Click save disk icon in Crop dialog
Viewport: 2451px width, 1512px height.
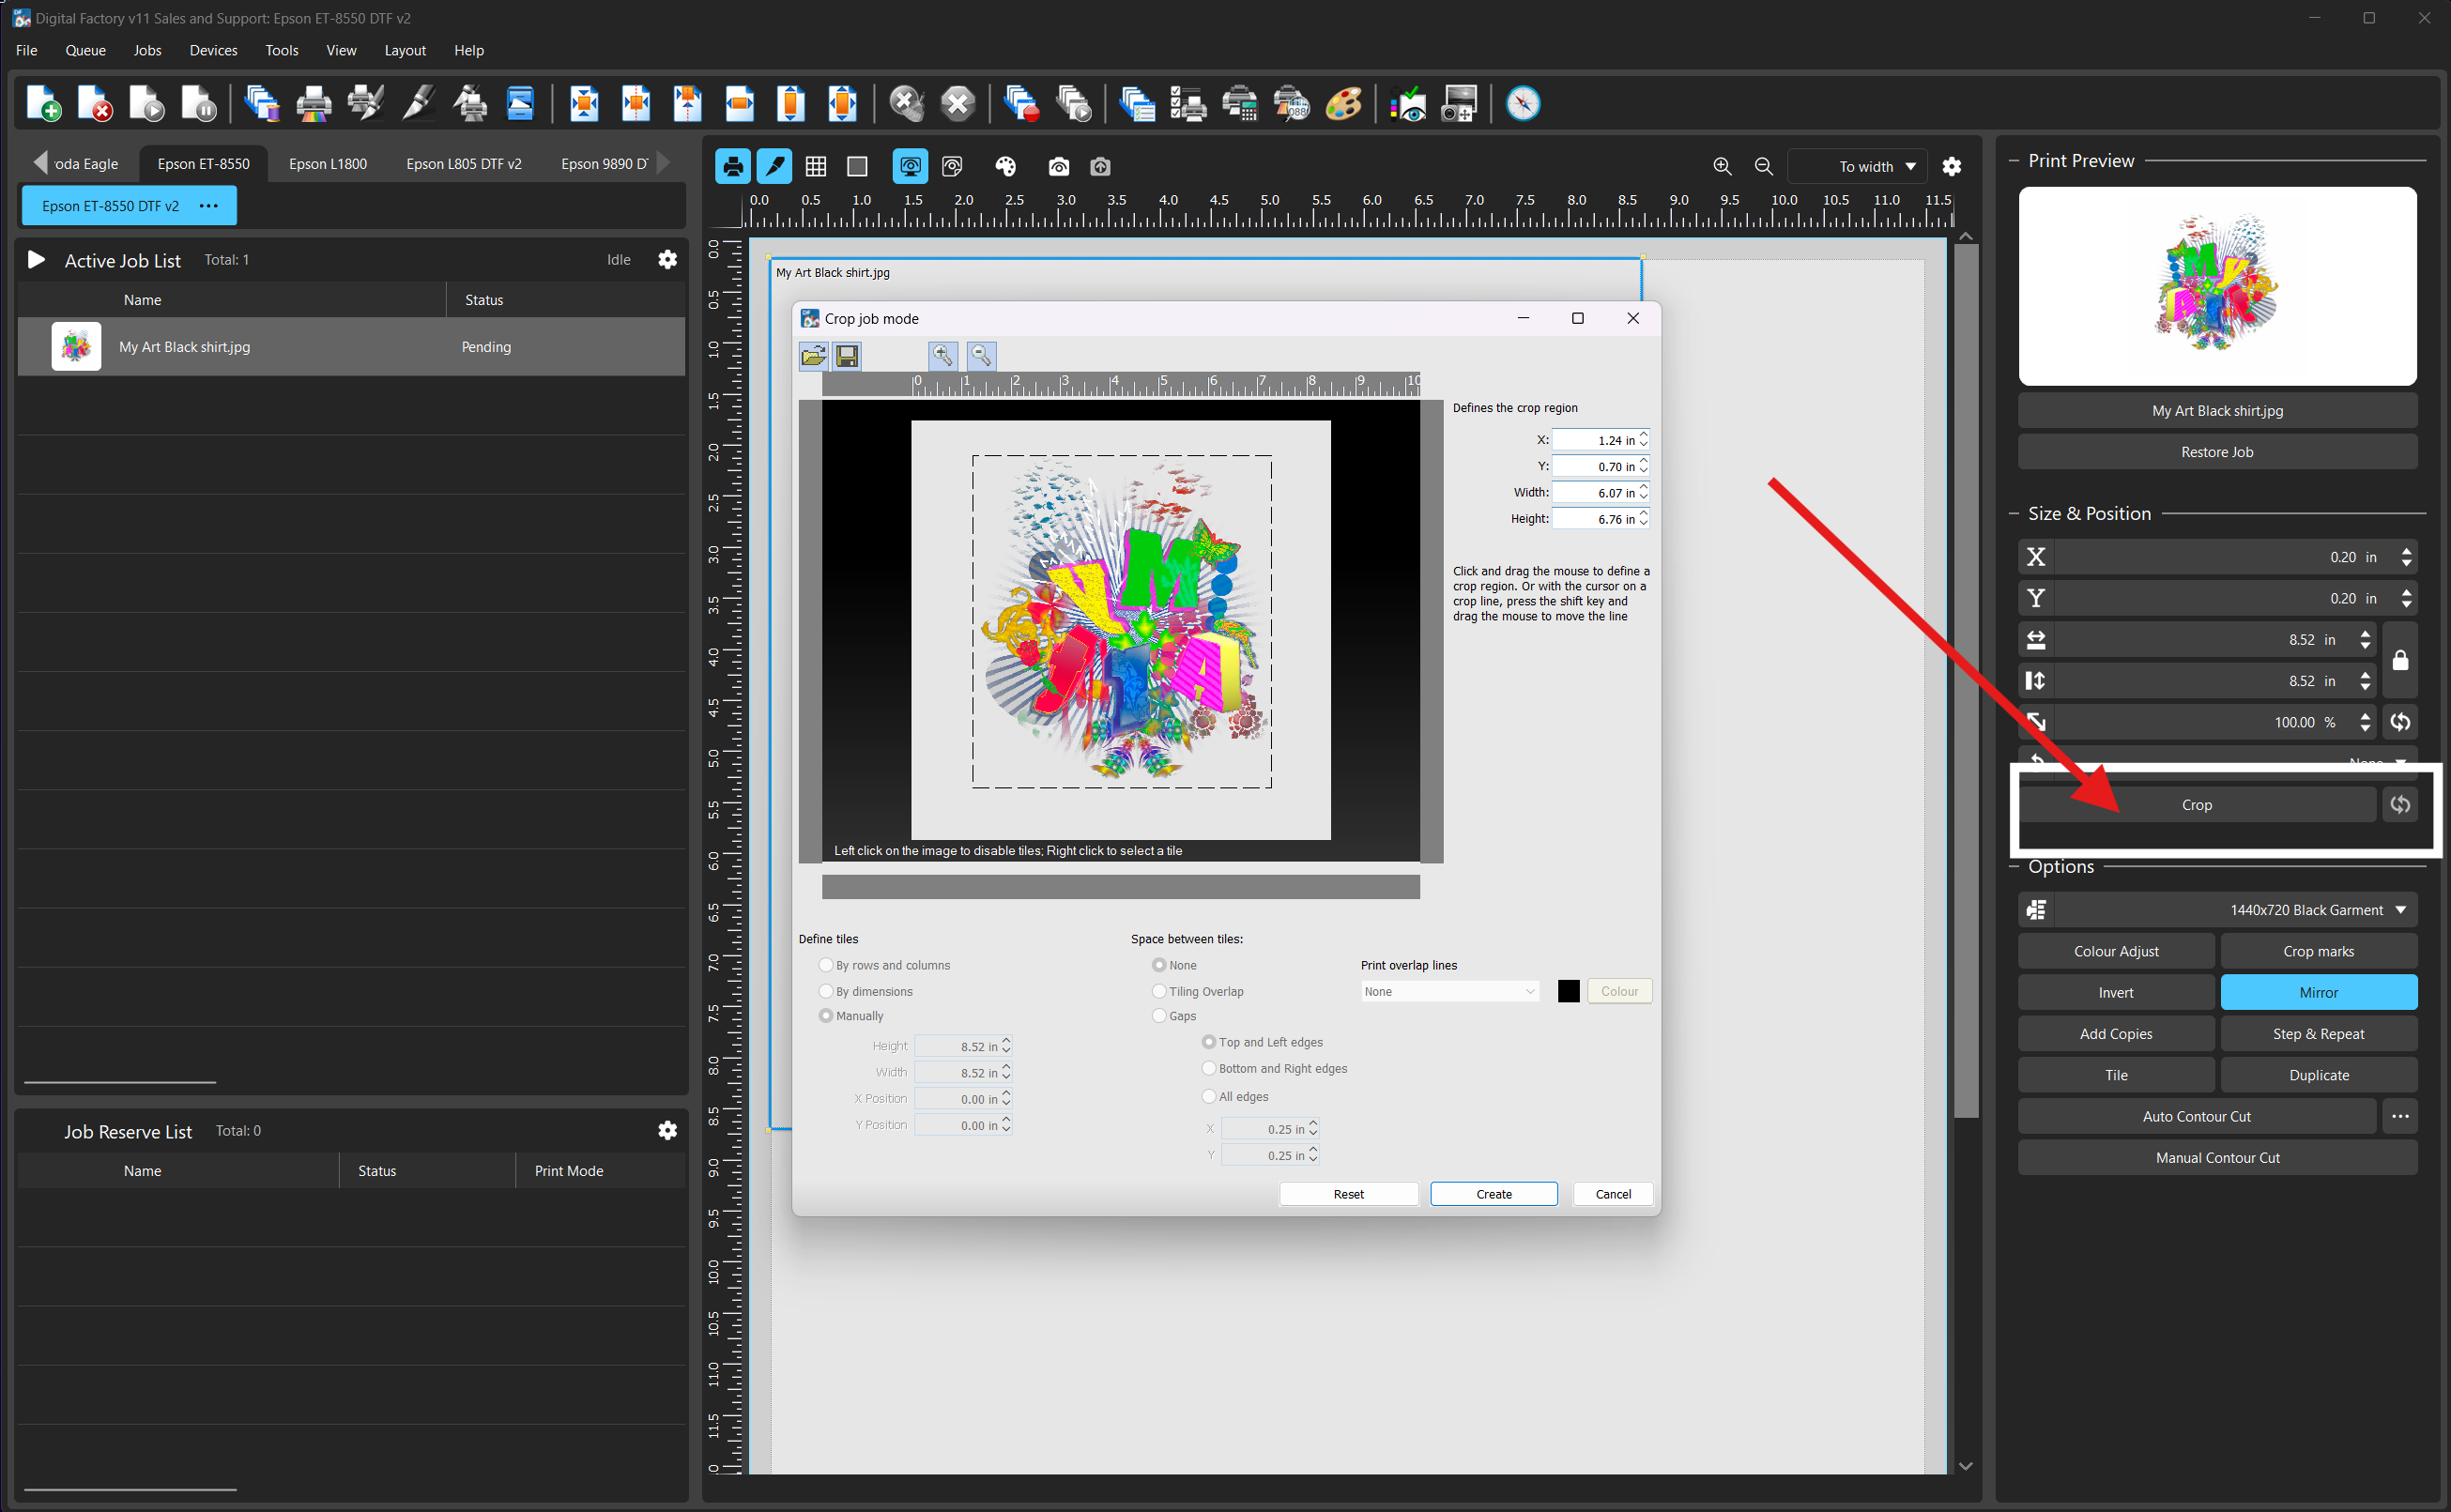[x=847, y=355]
